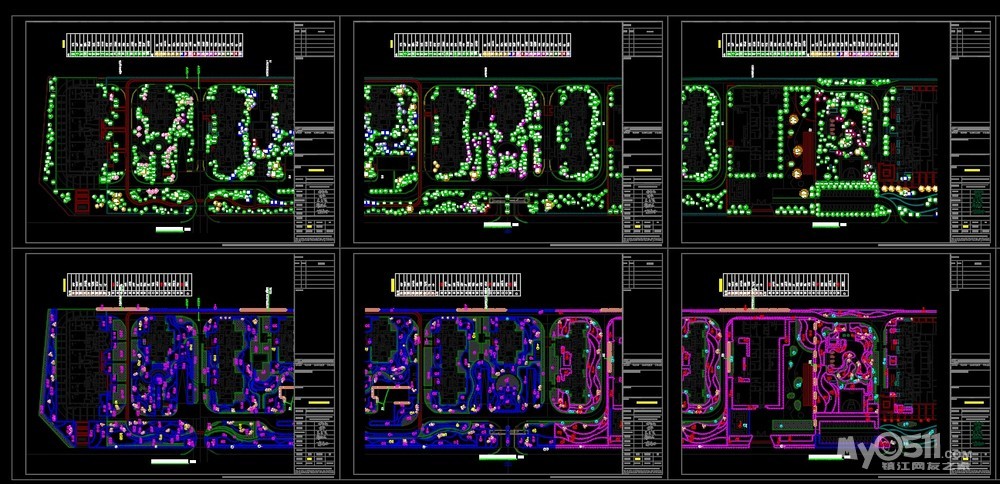Screen dimensions: 1000x484
Task: Click the white drawing title bar under top-middle plan
Action: coord(497,226)
